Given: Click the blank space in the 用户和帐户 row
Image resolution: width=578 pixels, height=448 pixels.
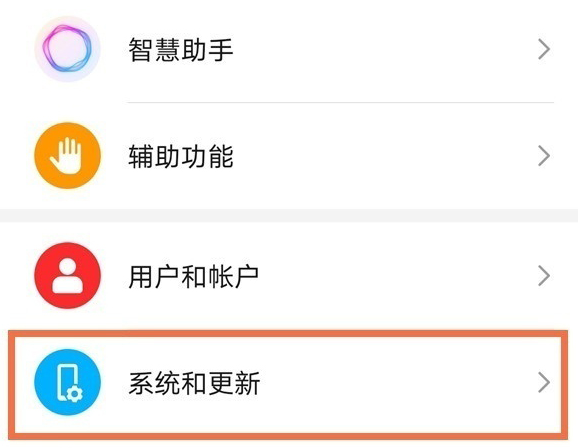Looking at the screenshot, I should point(398,276).
